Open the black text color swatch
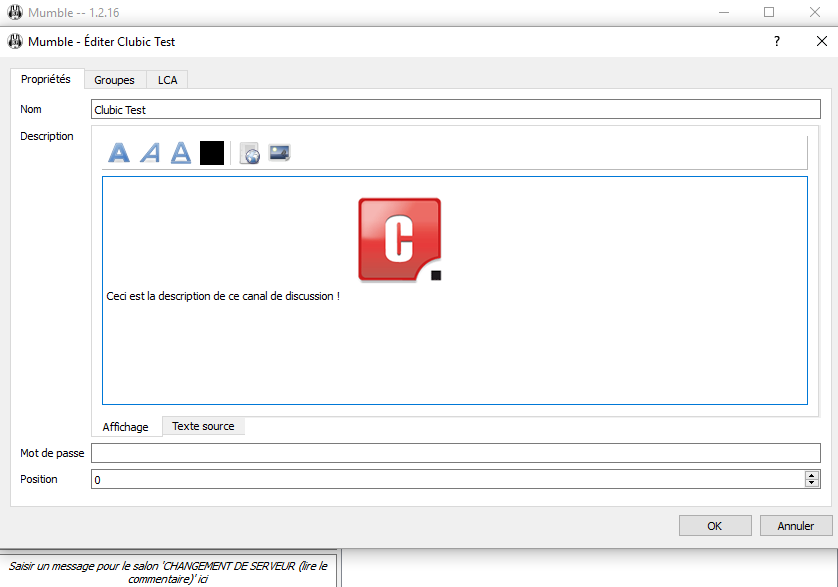The image size is (838, 587). [x=212, y=153]
